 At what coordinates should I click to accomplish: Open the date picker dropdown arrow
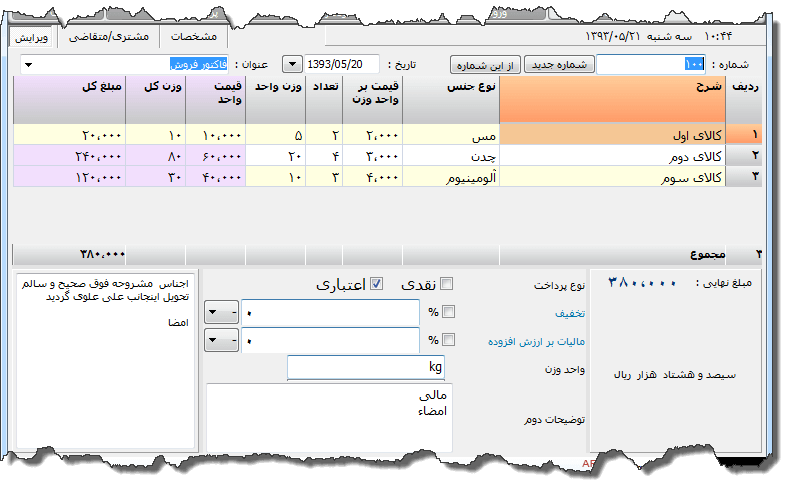pyautogui.click(x=293, y=64)
